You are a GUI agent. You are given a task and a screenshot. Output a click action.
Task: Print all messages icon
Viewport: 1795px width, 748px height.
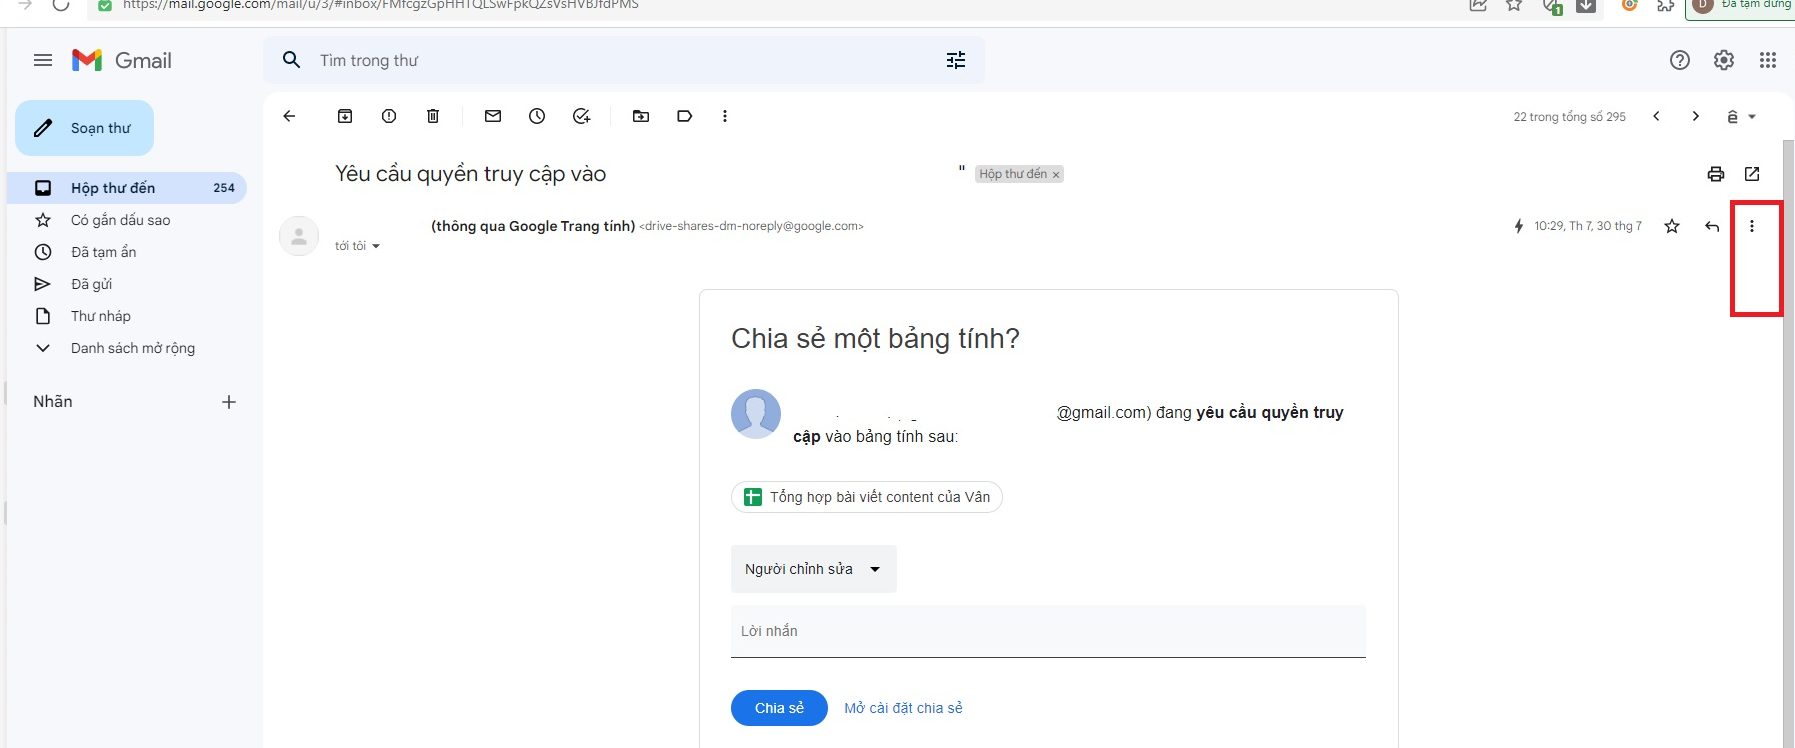coord(1716,174)
